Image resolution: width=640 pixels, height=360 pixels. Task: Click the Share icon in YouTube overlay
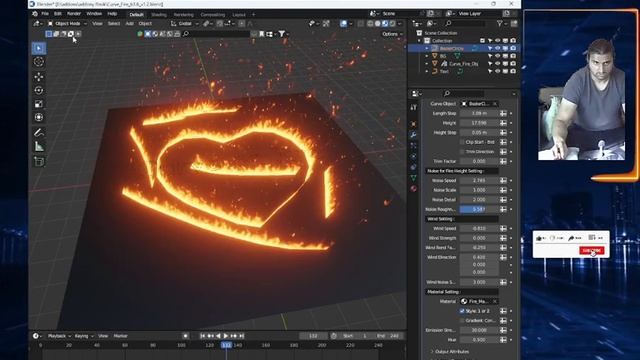click(571, 238)
